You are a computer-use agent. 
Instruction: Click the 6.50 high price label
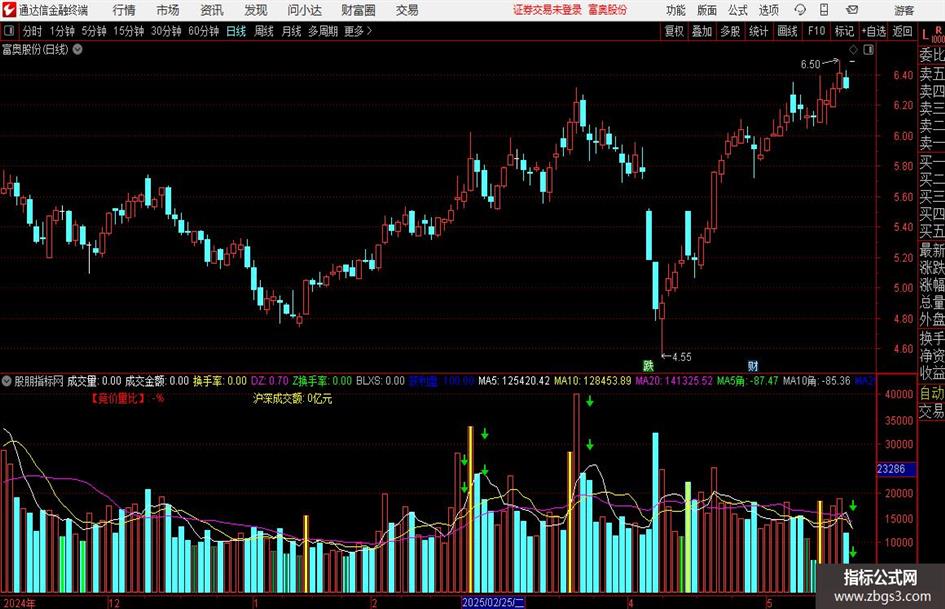tap(810, 65)
